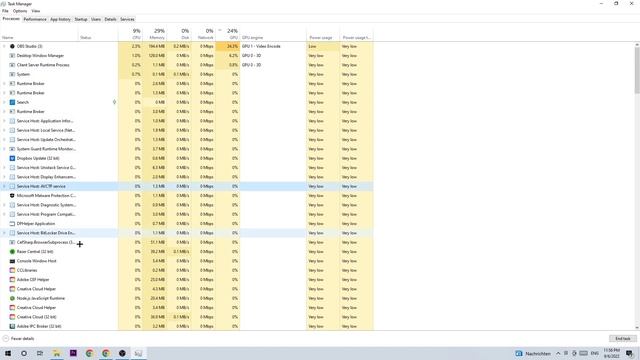Click the Node.js JavaScript Runtime icon
Image resolution: width=640 pixels, height=360 pixels.
[12, 298]
